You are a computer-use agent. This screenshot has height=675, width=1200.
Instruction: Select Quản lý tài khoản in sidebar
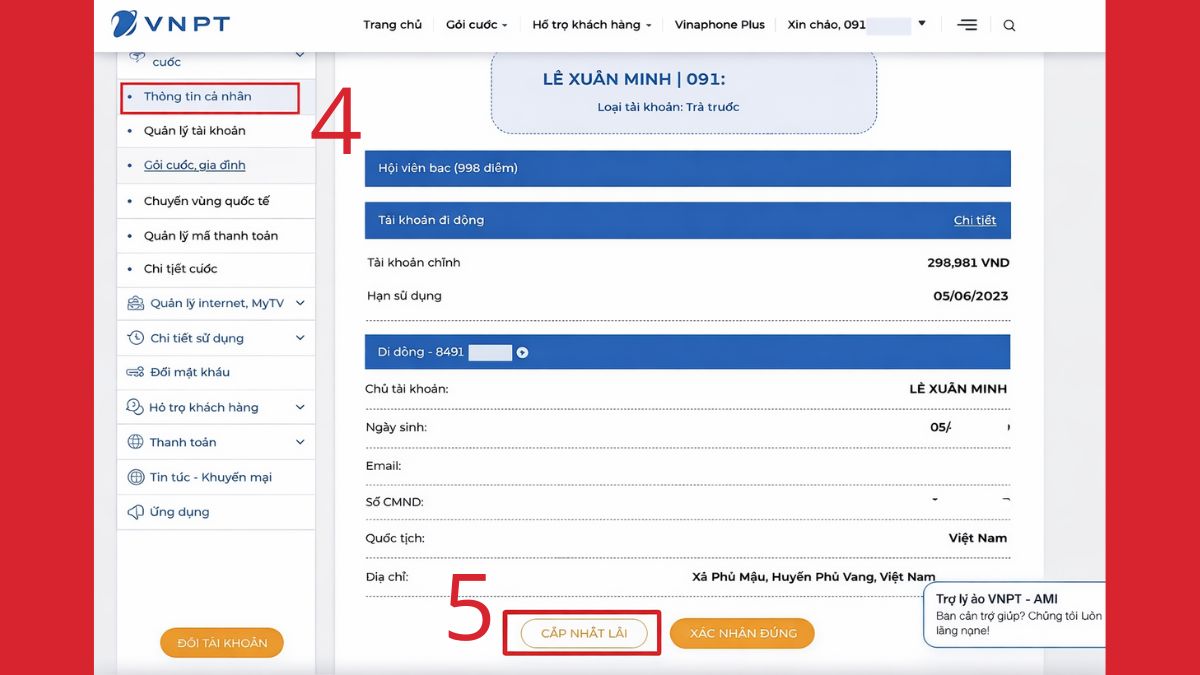tap(194, 130)
